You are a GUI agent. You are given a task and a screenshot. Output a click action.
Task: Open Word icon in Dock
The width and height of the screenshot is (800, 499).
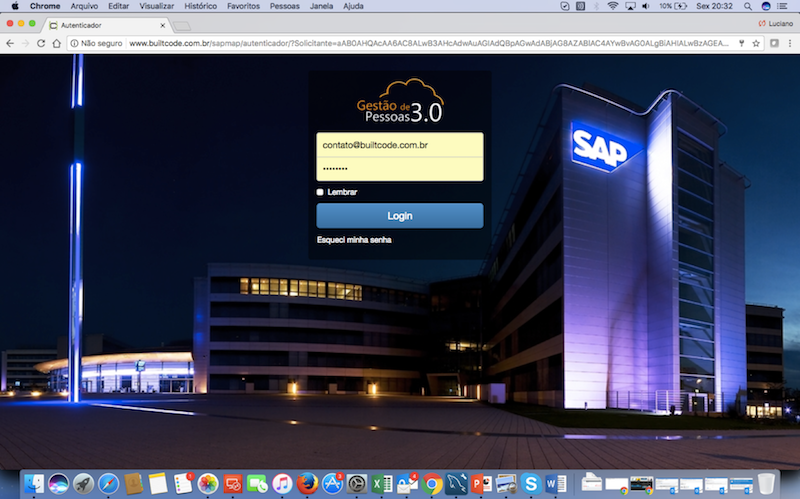pos(556,484)
